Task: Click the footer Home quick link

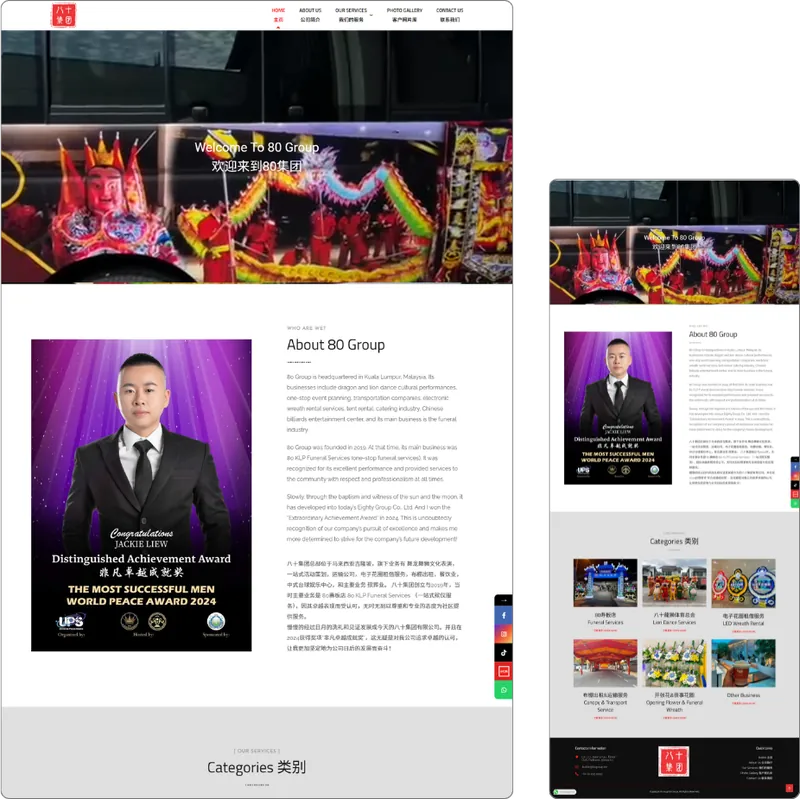Action: click(765, 758)
